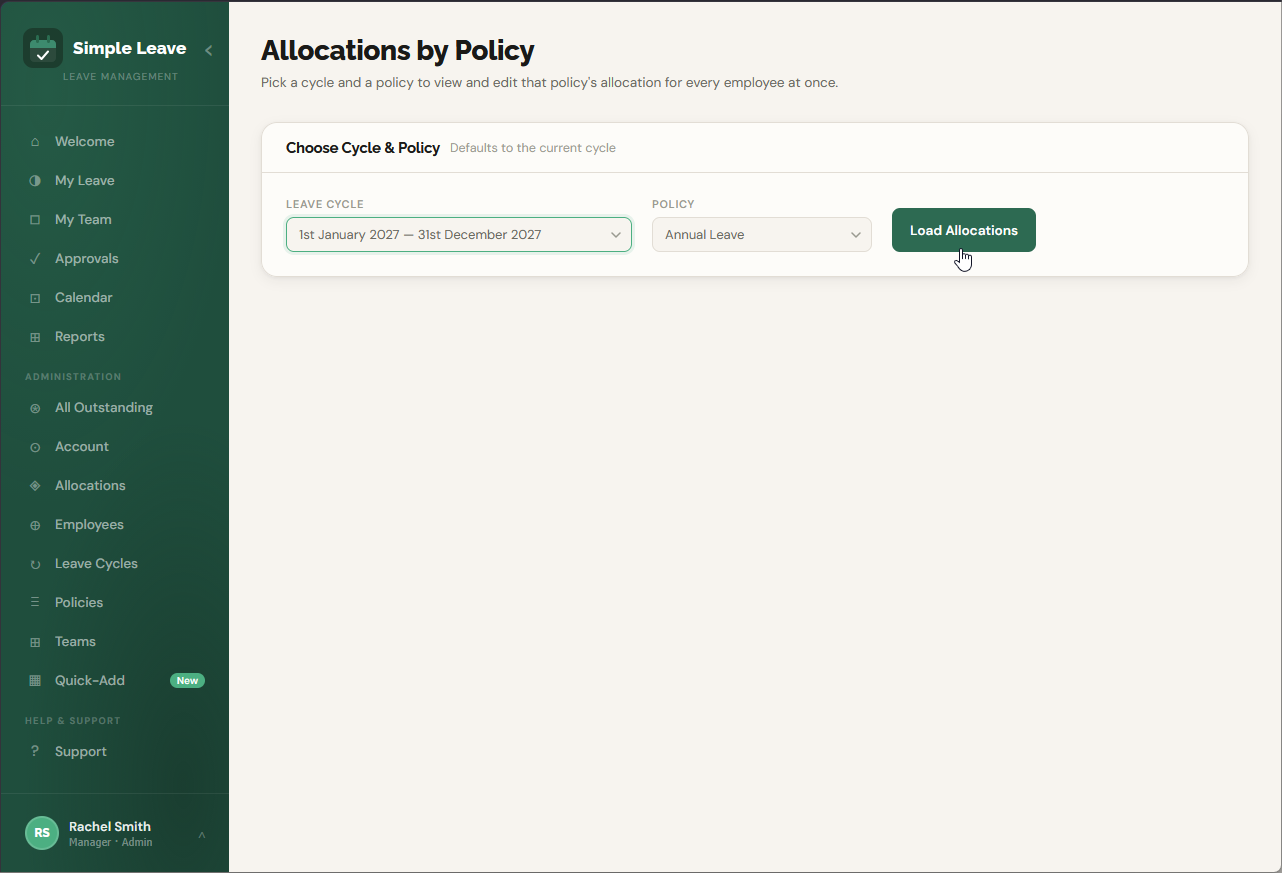Click the Load Allocations button
This screenshot has width=1282, height=873.
point(964,230)
